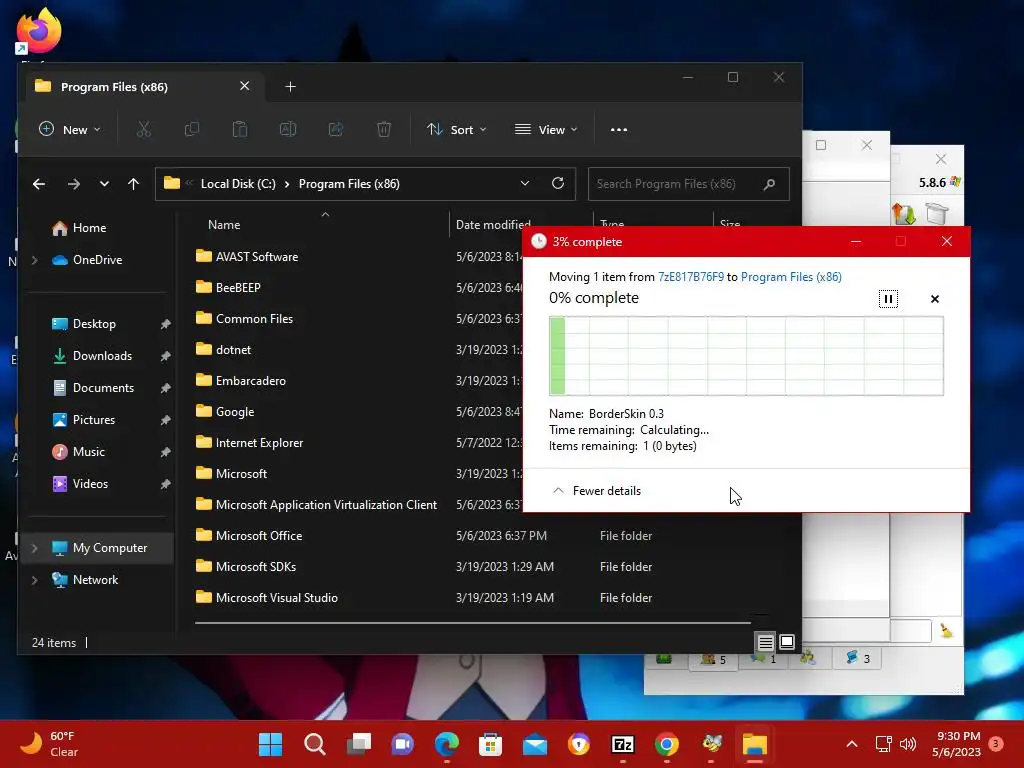The width and height of the screenshot is (1024, 768).
Task: Click the horizontal scrollbar in file list
Action: (x=472, y=623)
